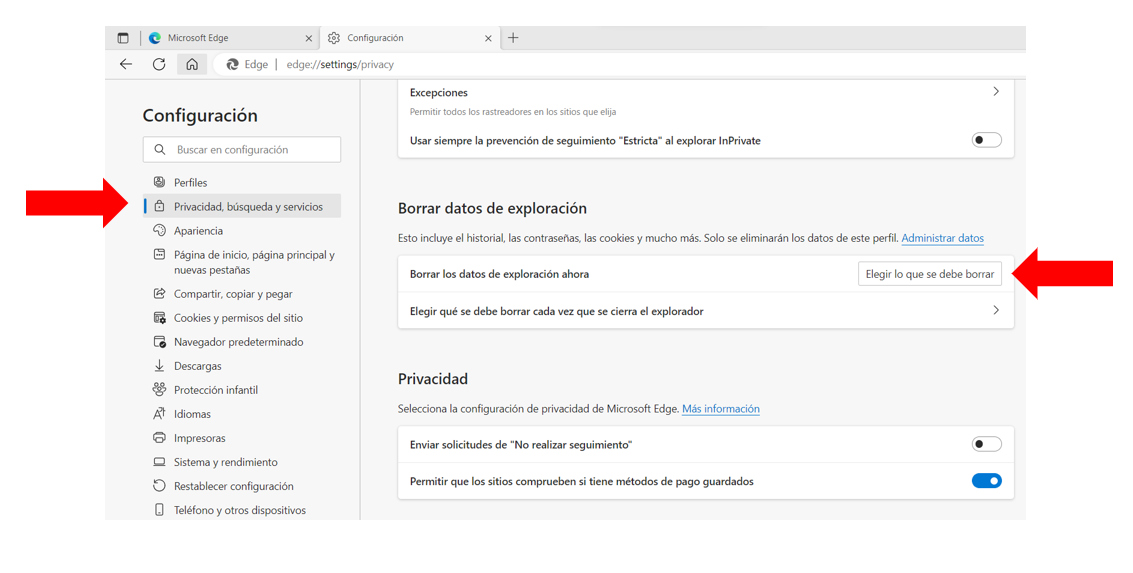Close the Configuración tab
The image size is (1133, 573).
point(488,38)
